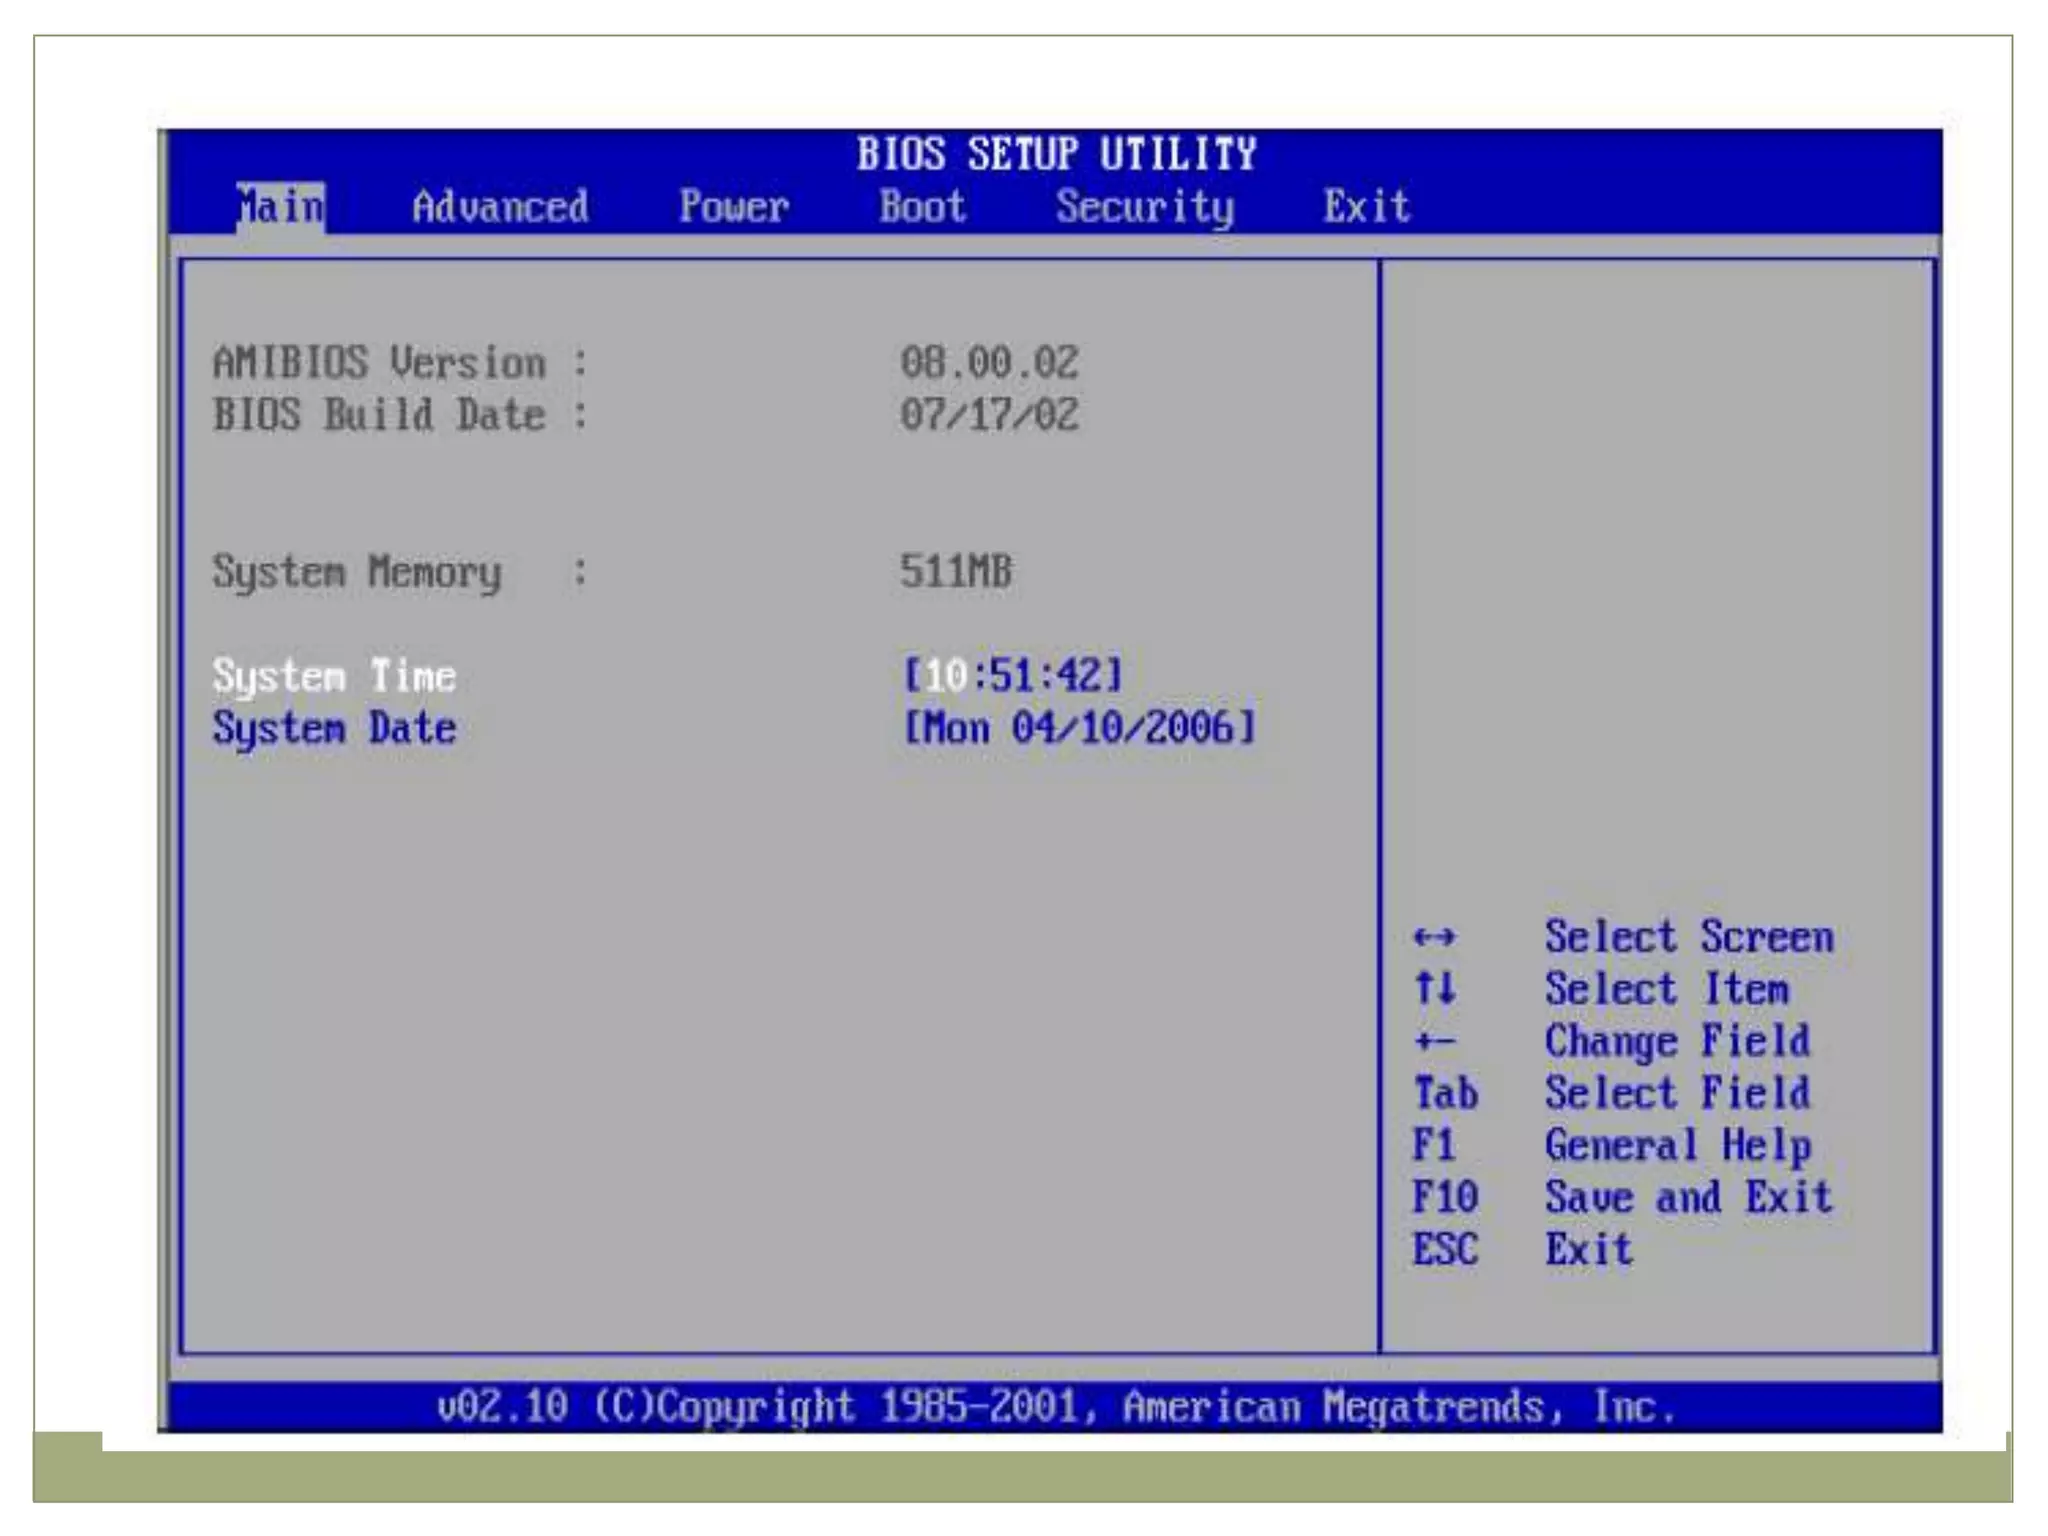2048x1536 pixels.
Task: Open the Advanced tab
Action: coord(500,207)
